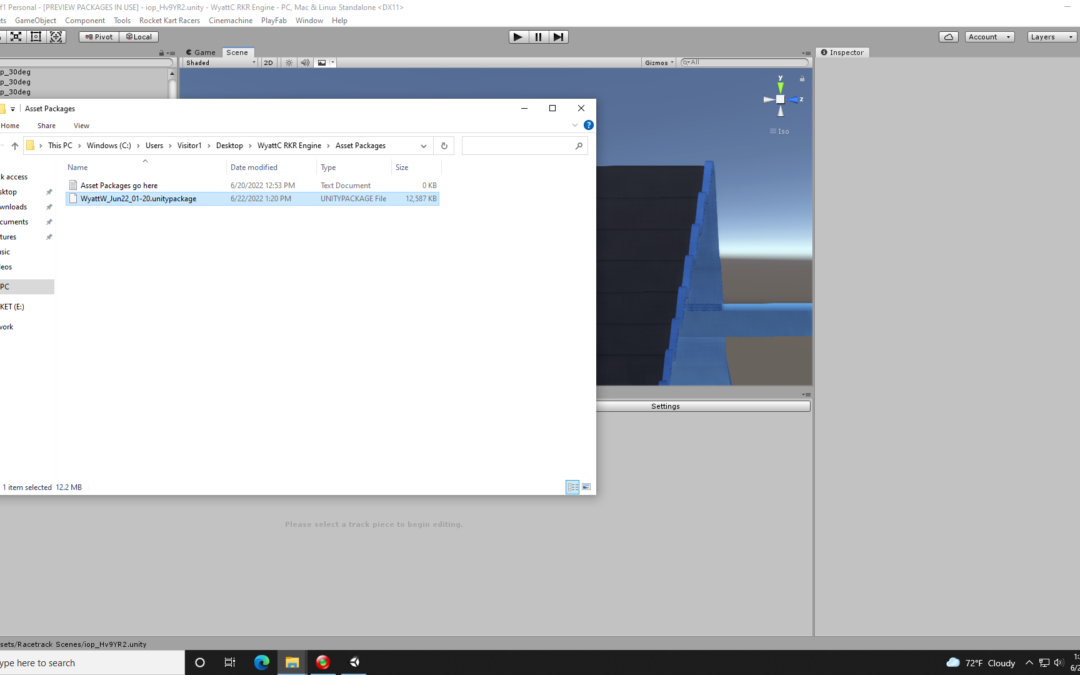Viewport: 1080px width, 675px height.
Task: Go up one folder level in Explorer
Action: (14, 146)
